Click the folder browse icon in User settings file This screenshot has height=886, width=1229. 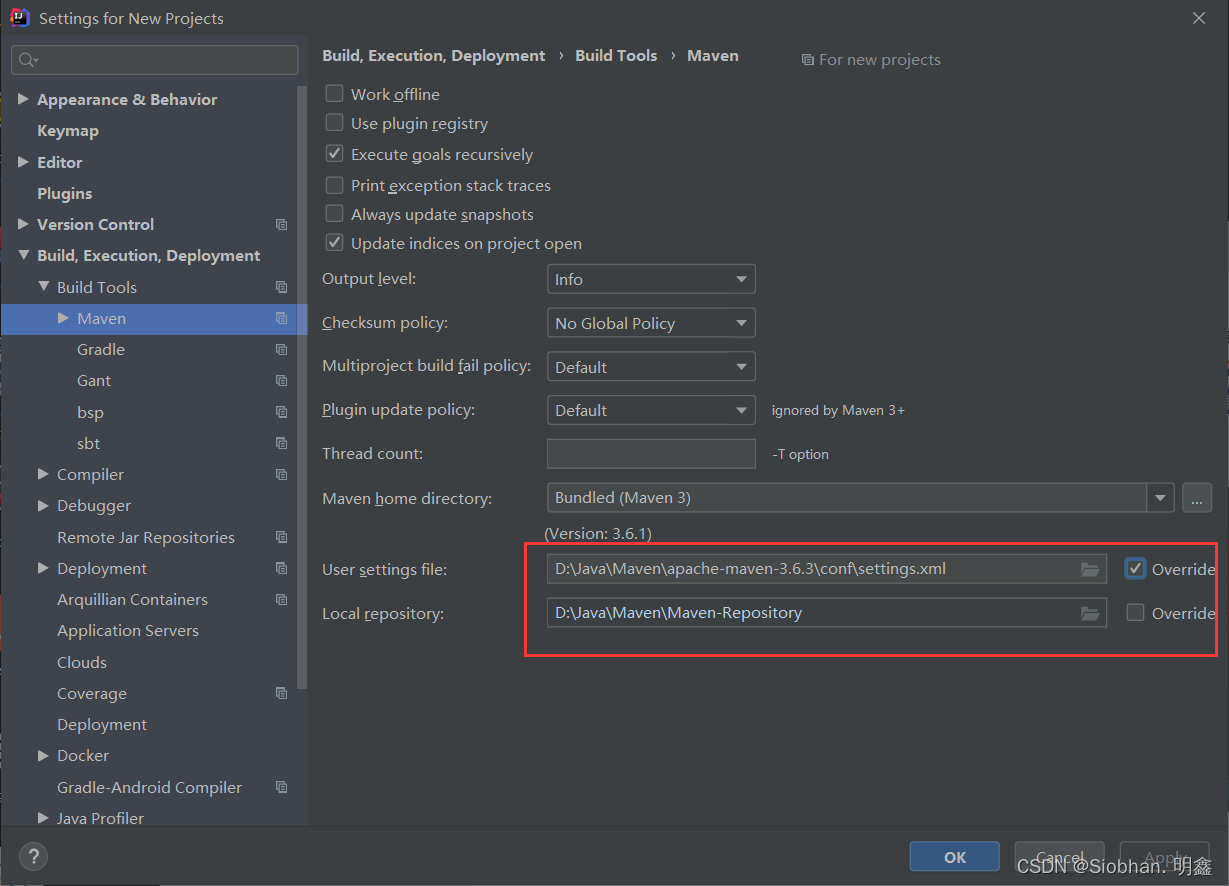pyautogui.click(x=1090, y=569)
